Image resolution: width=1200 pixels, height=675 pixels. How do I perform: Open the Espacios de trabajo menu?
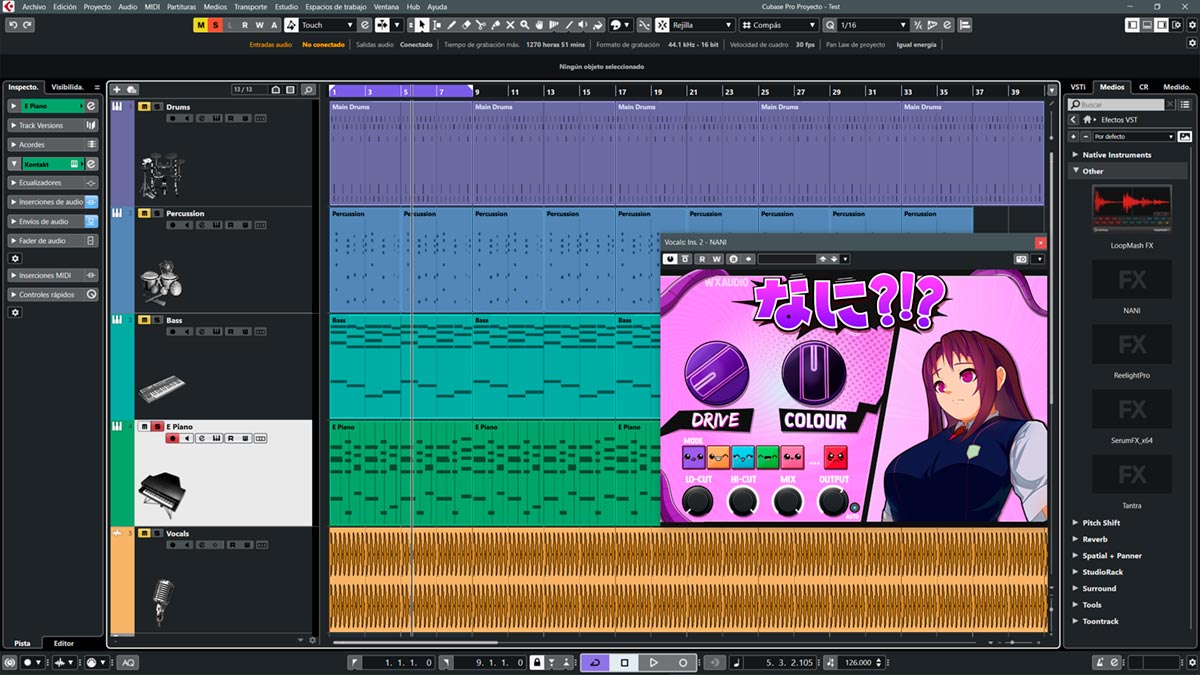tap(337, 7)
